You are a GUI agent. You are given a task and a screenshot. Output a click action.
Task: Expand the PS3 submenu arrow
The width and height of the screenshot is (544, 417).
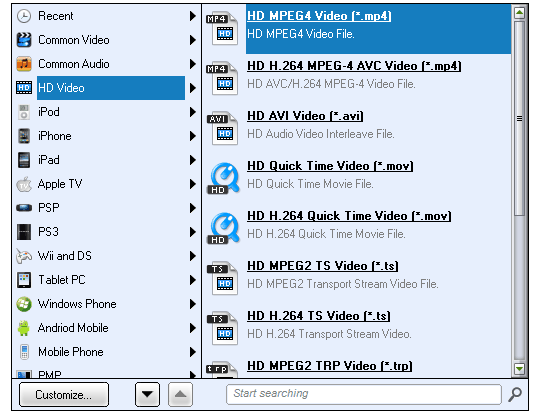point(193,232)
